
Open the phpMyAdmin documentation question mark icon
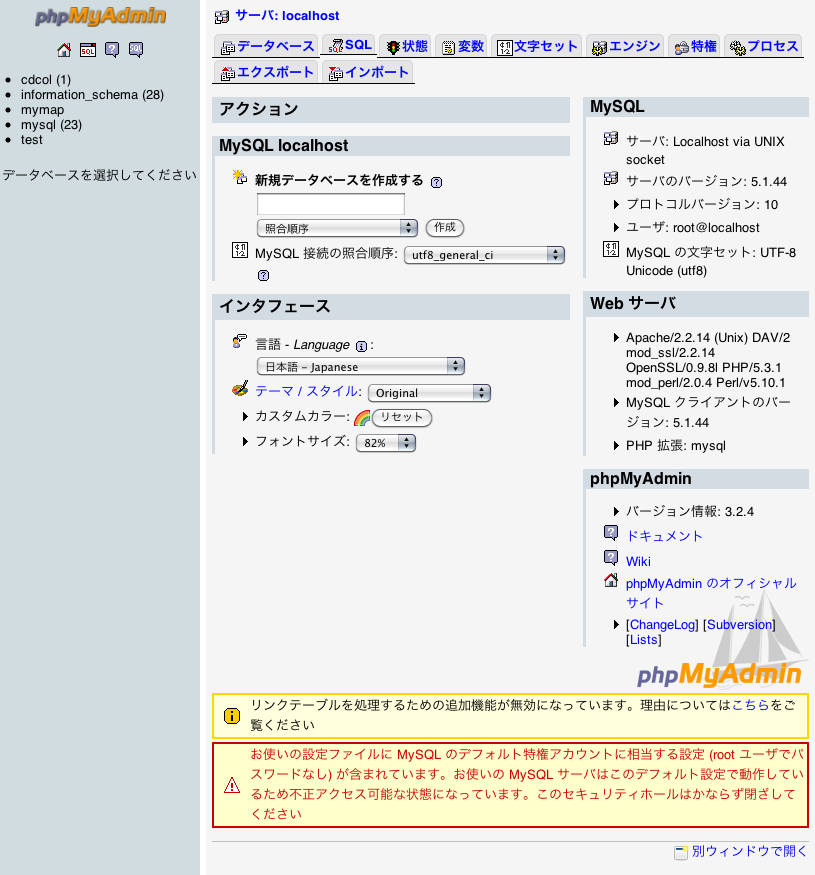[111, 49]
